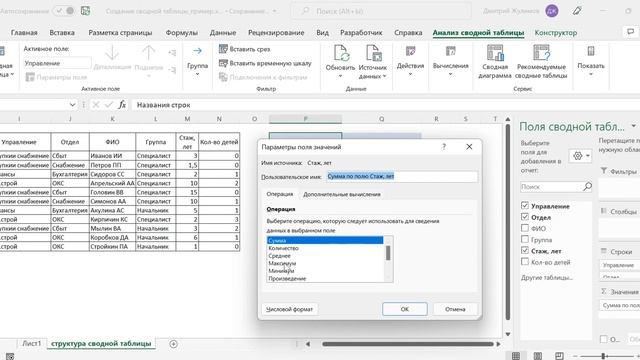The height and width of the screenshot is (360, 640).
Task: Open the PivotChart (Сводная диаграмма) icon
Action: 495,53
